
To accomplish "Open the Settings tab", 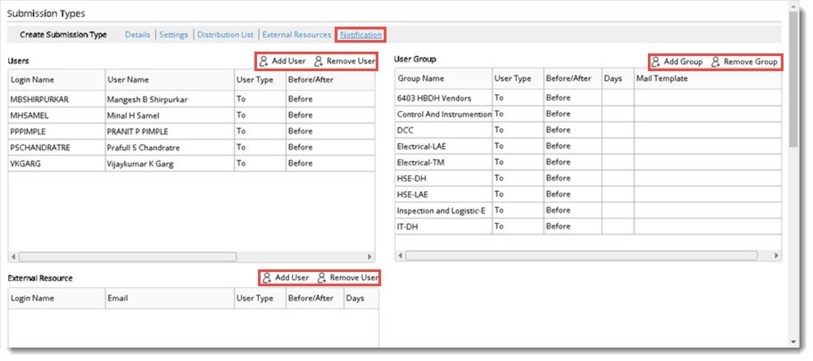I will pos(173,35).
